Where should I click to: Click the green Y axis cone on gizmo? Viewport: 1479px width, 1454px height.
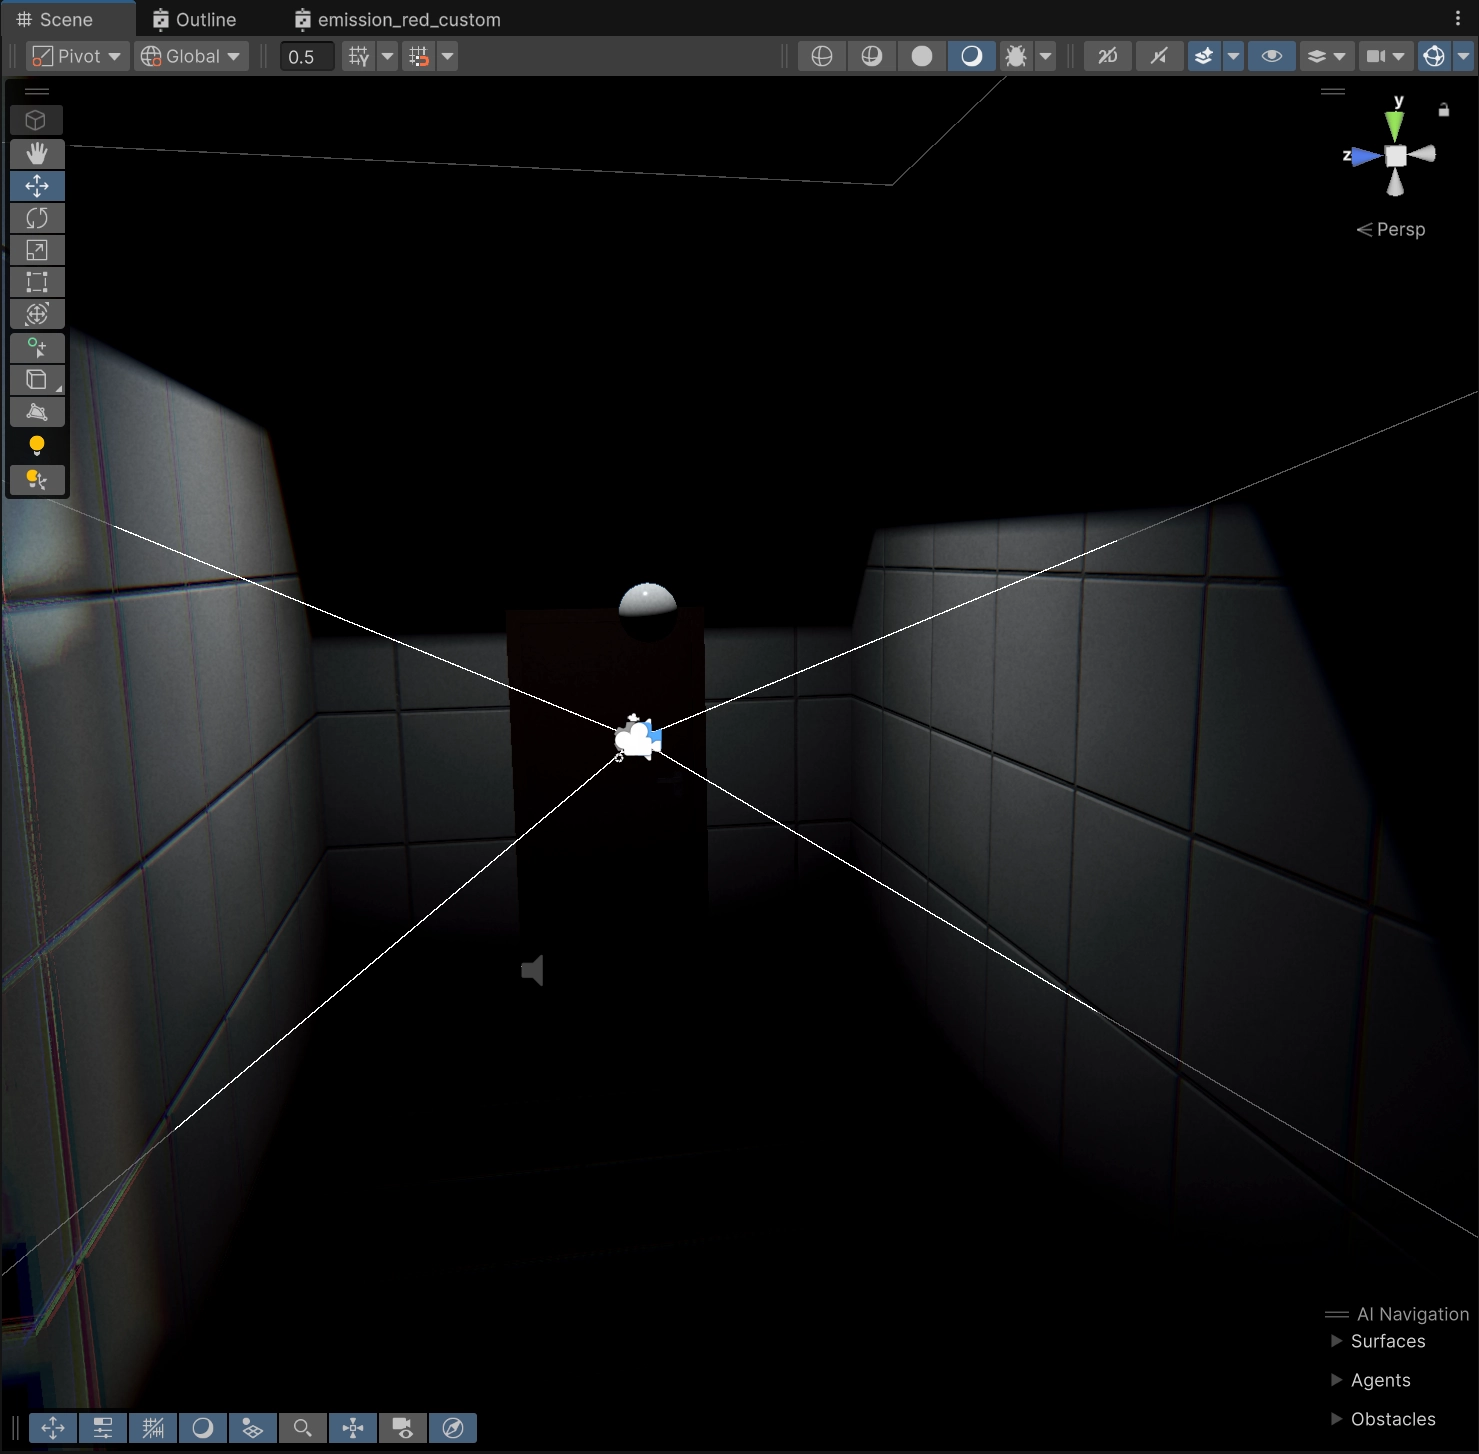tap(1394, 125)
